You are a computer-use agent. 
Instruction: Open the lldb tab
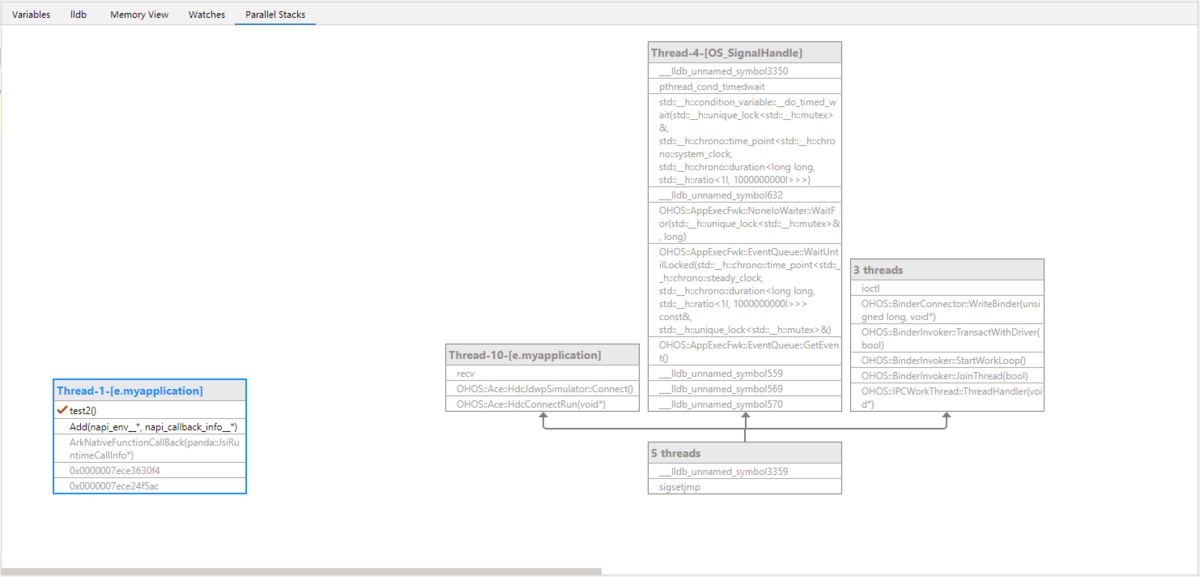(x=78, y=15)
